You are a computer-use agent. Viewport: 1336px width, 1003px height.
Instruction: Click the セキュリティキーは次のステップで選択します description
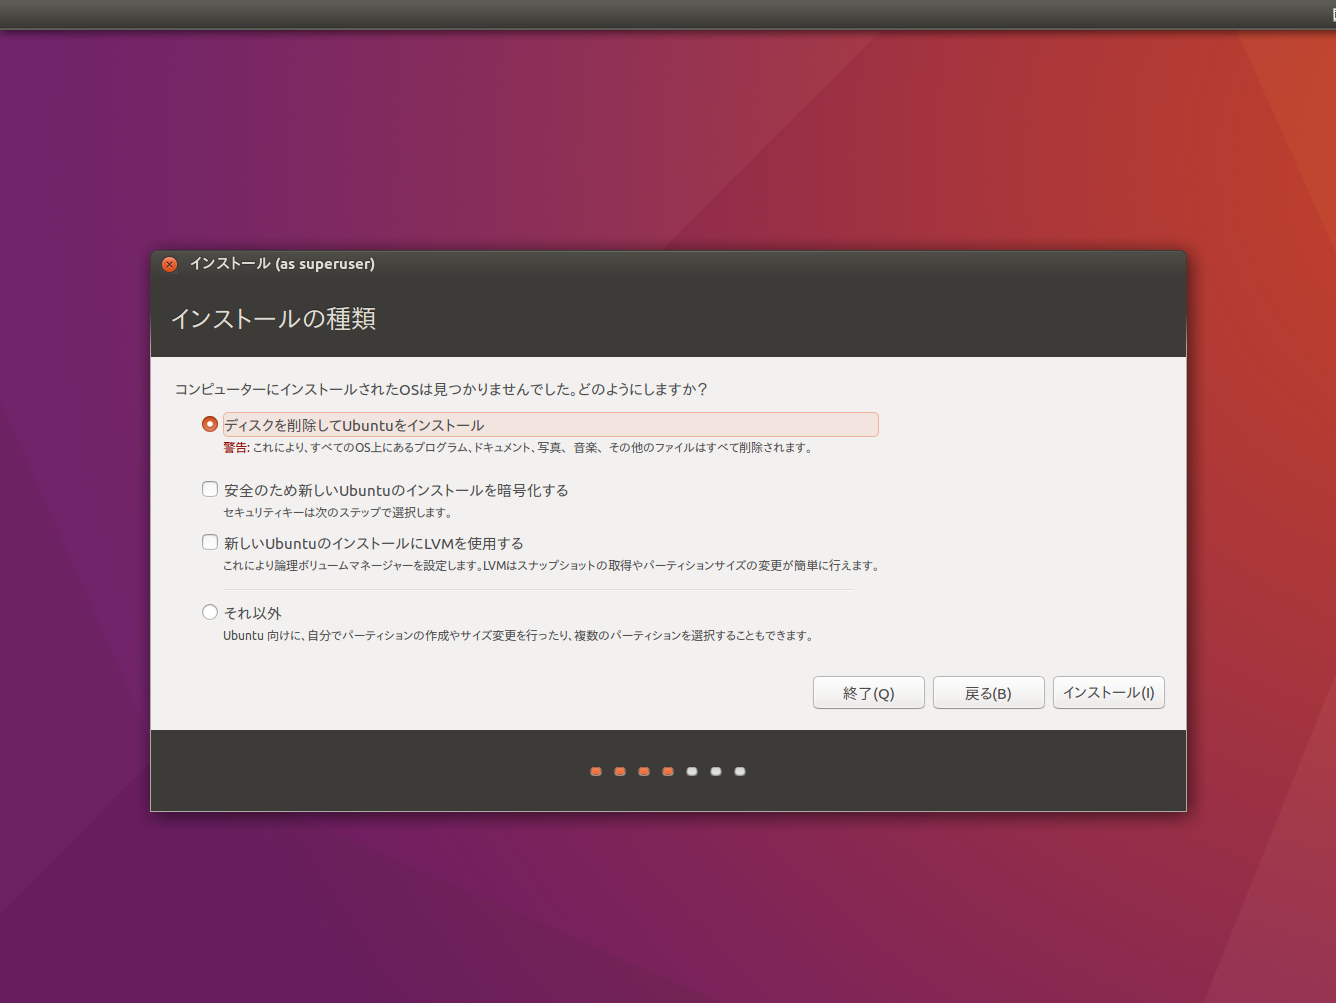point(338,513)
